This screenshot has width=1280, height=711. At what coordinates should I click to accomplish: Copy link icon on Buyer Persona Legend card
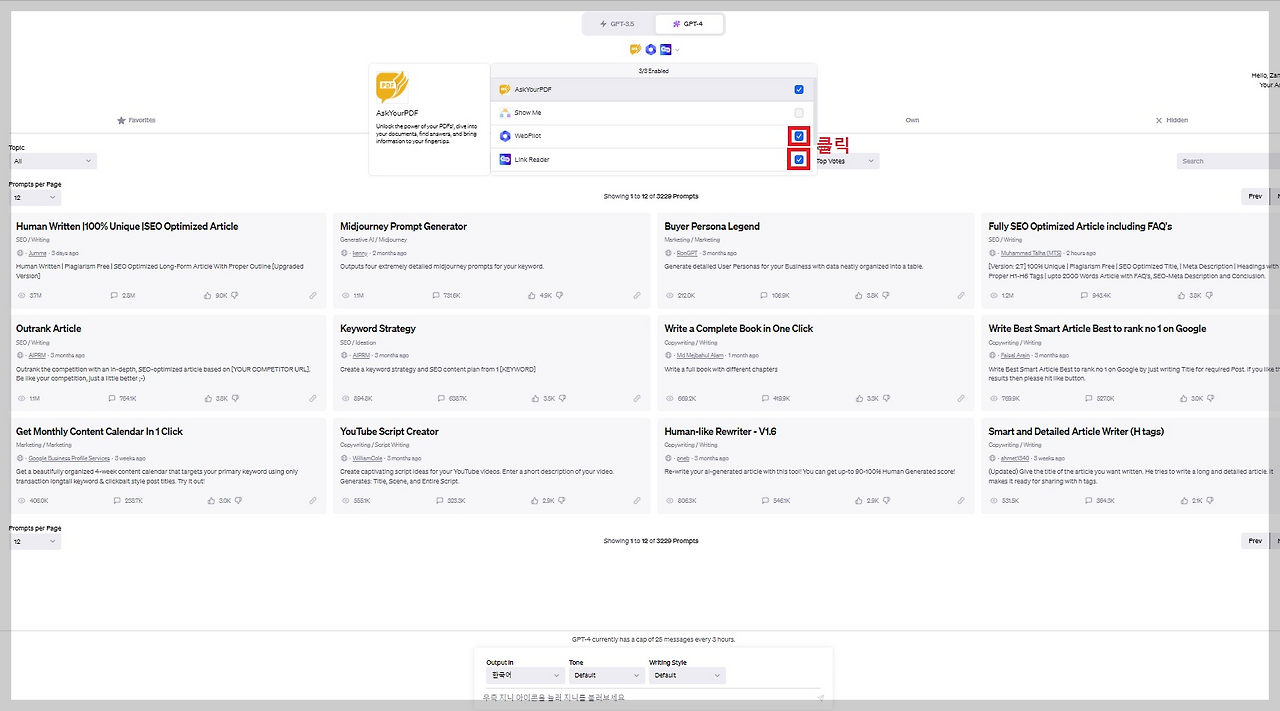click(961, 296)
